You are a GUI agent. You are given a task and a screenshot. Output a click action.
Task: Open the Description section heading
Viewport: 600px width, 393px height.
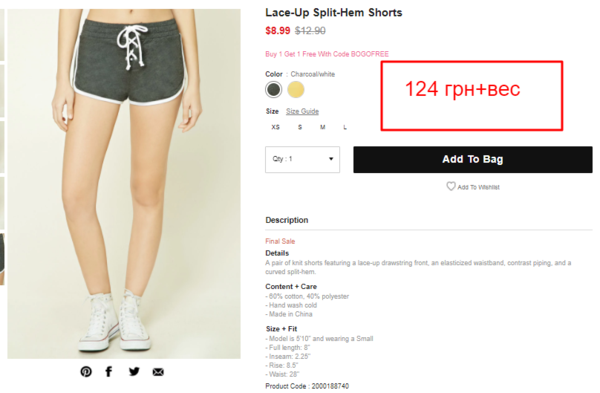point(287,220)
